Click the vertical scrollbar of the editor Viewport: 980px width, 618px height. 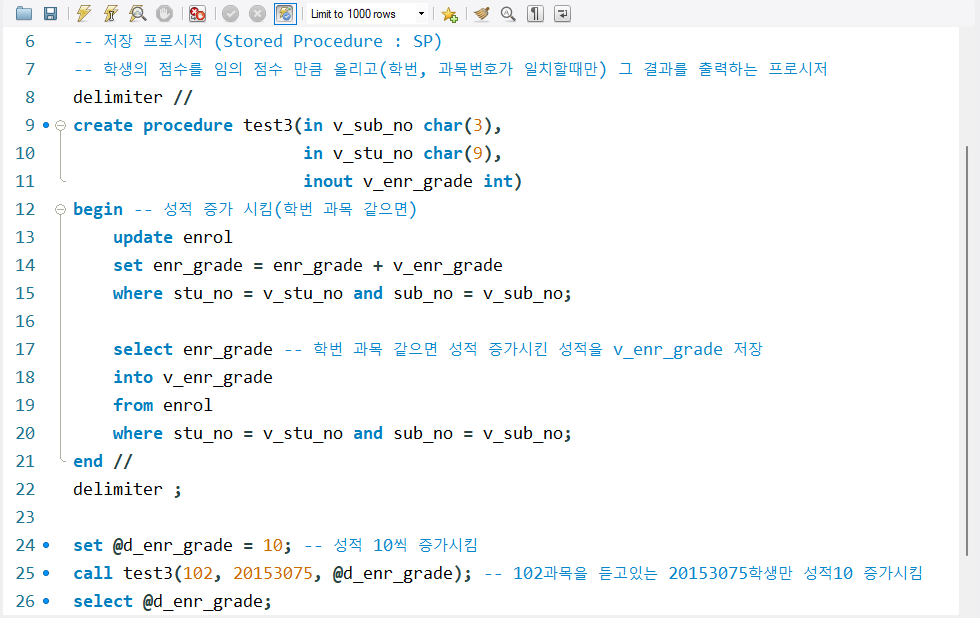click(967, 350)
